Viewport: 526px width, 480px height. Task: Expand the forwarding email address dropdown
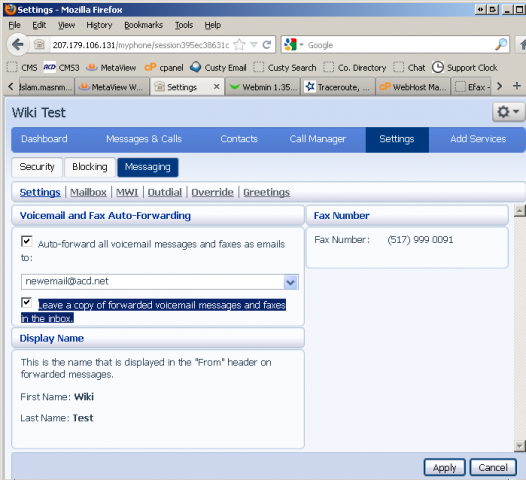click(x=291, y=282)
